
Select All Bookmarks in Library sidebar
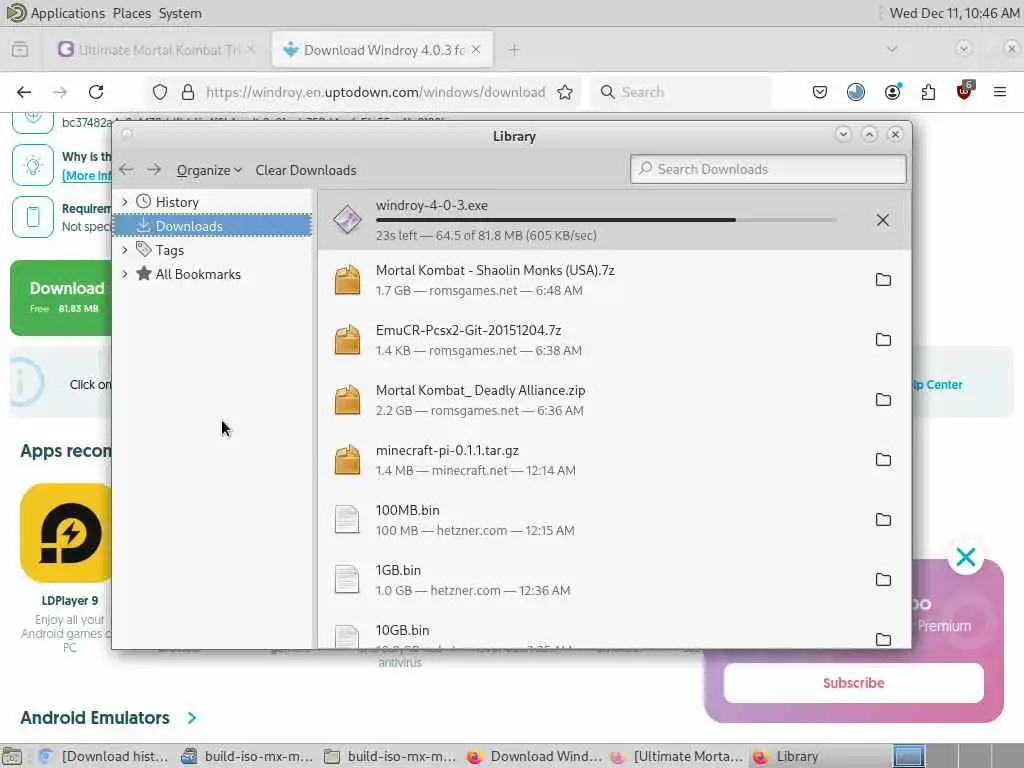198,274
